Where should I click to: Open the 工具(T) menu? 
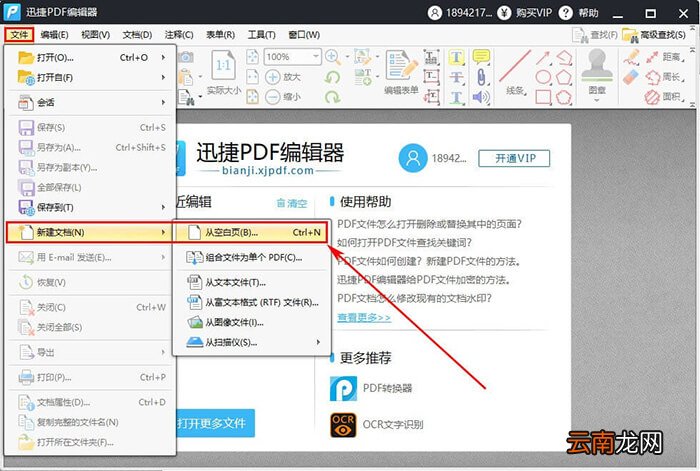262,35
